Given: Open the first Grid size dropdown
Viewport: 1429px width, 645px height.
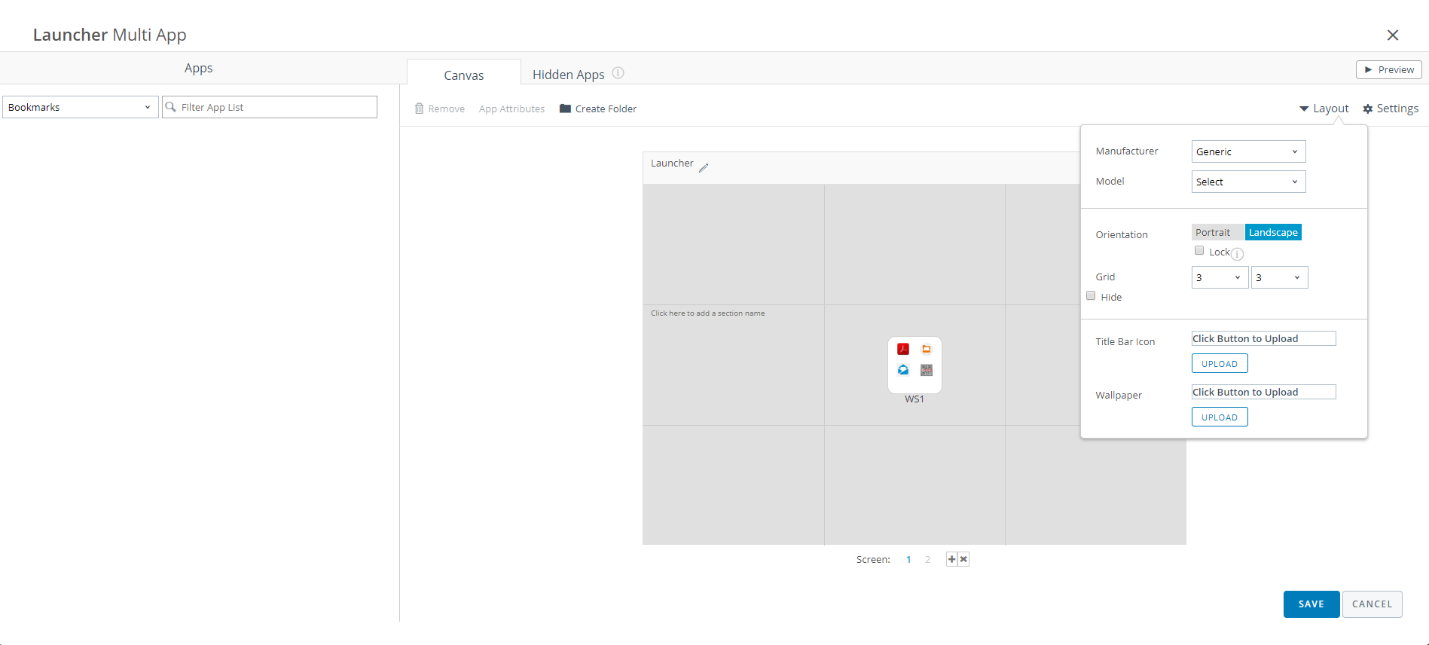Looking at the screenshot, I should point(1220,278).
